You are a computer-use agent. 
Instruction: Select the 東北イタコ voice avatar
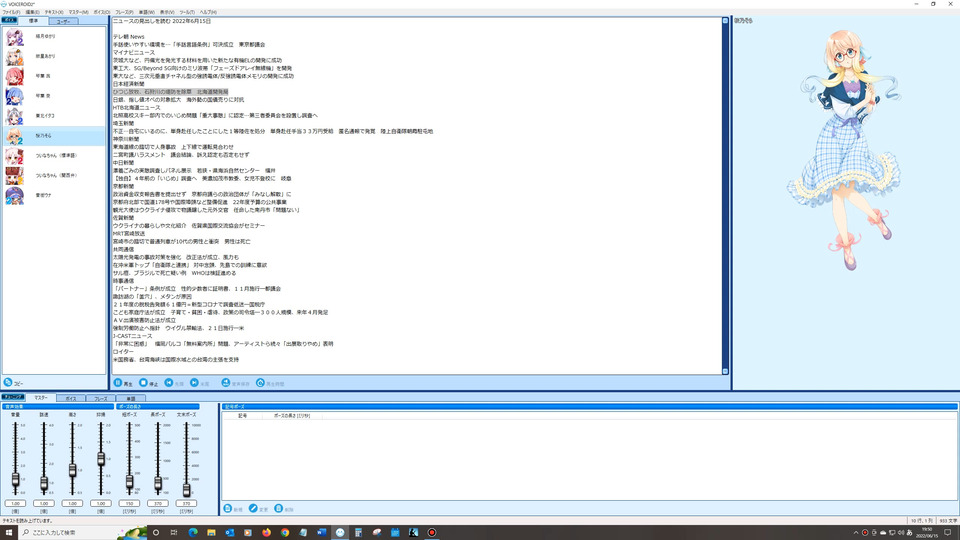[x=14, y=116]
